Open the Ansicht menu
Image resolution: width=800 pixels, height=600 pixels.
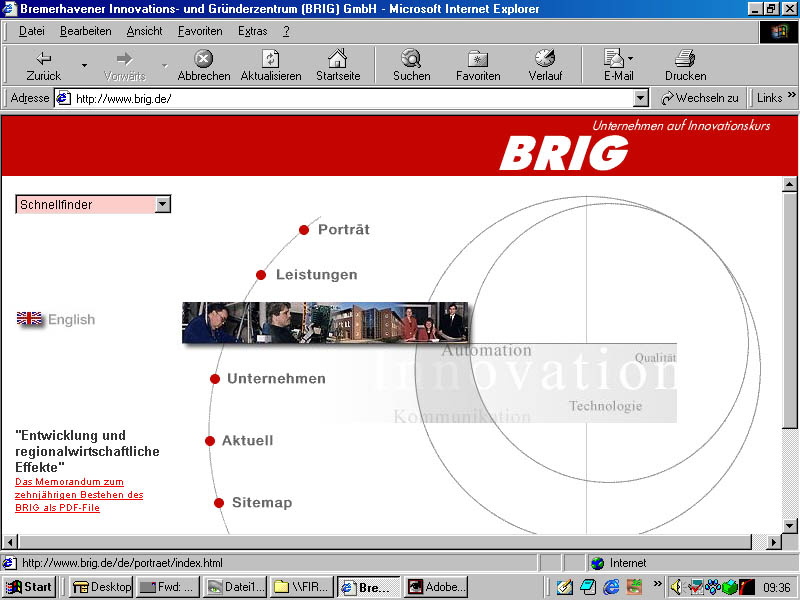[144, 31]
